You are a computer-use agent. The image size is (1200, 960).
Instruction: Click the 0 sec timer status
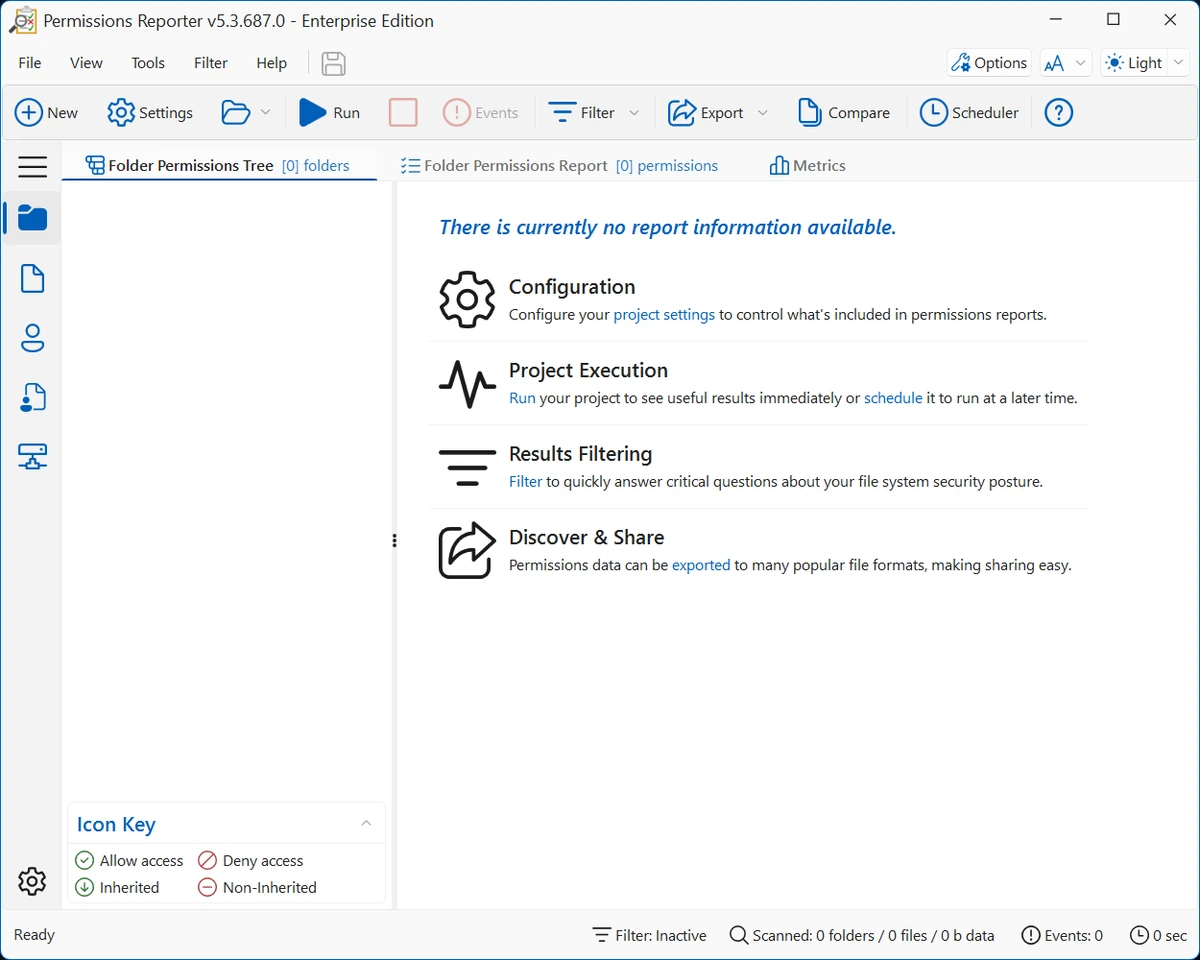1158,936
